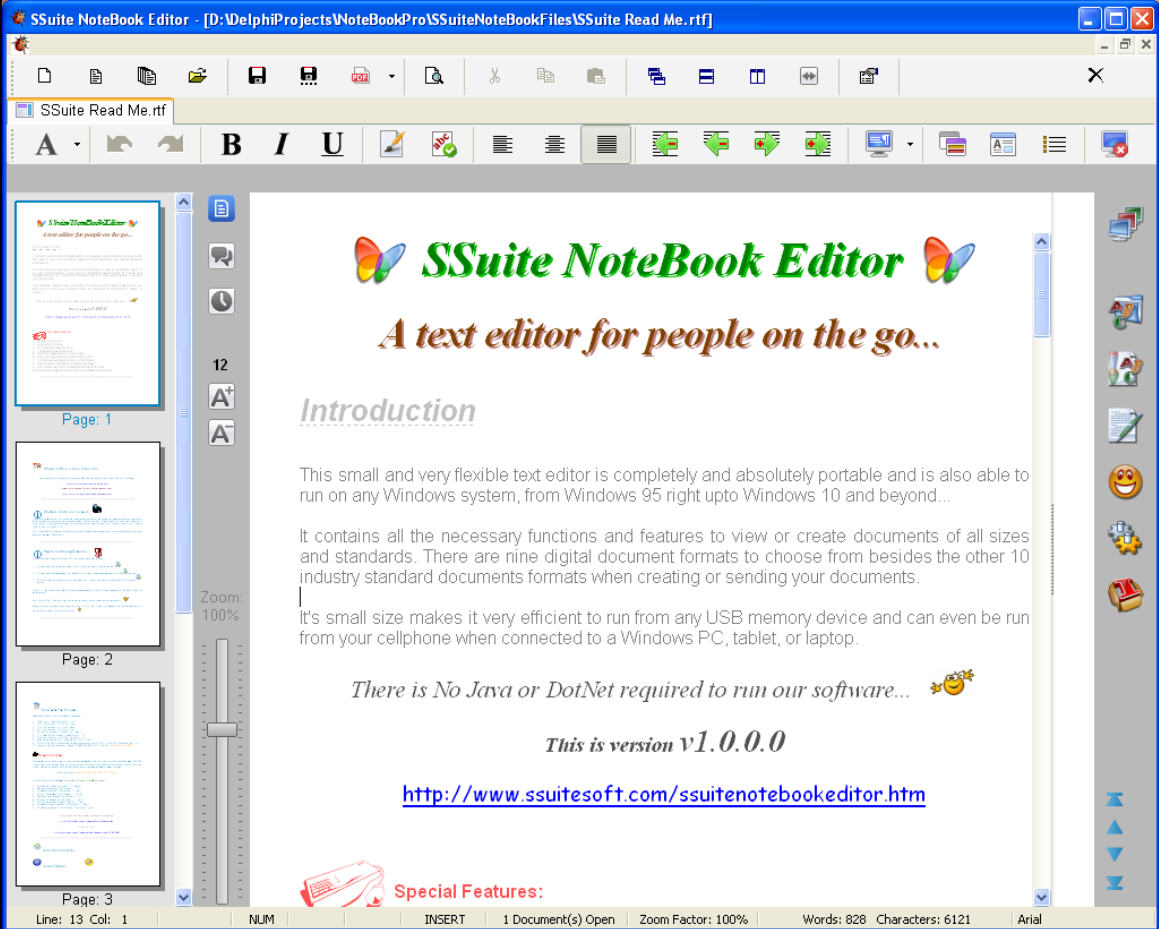This screenshot has height=929, width=1159.
Task: Center align the text
Action: tap(554, 143)
